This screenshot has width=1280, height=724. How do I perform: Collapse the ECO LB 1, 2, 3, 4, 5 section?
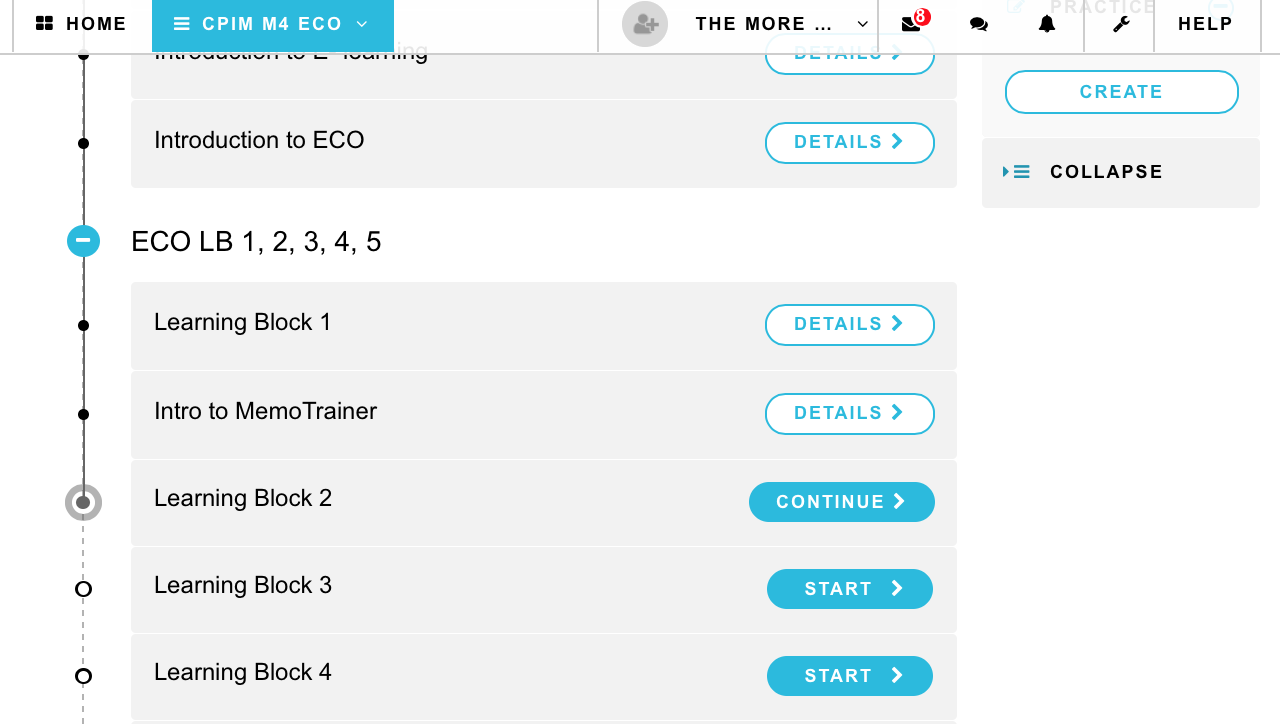[83, 241]
